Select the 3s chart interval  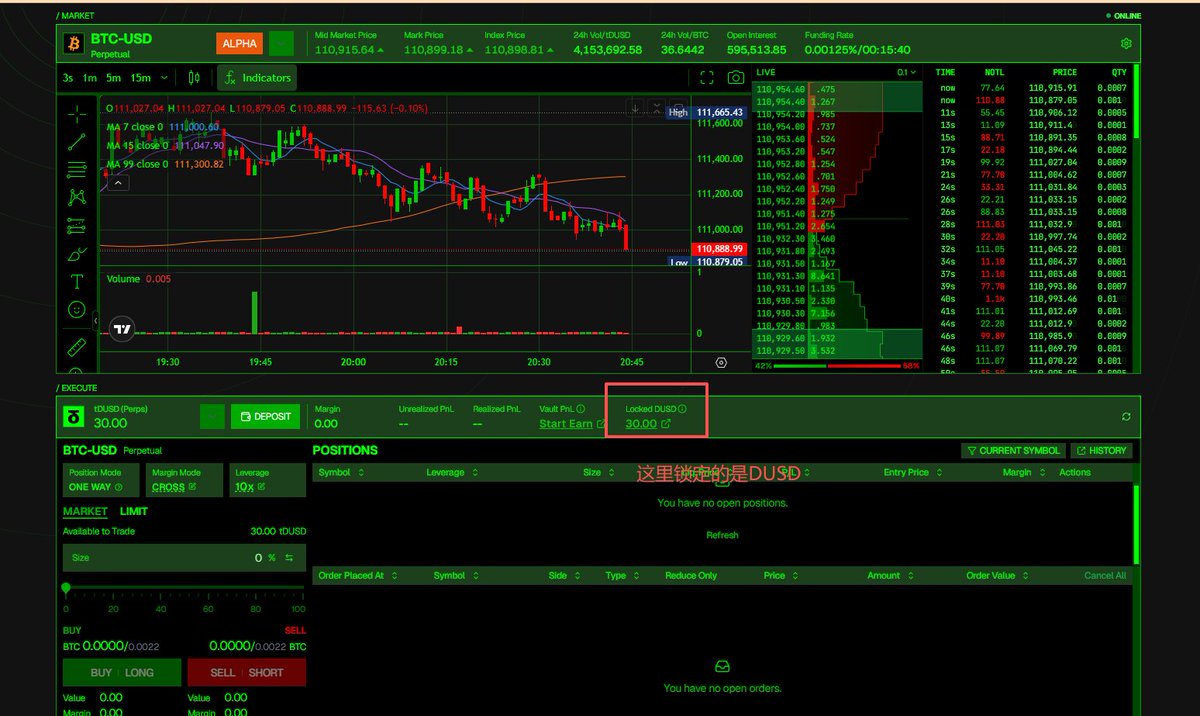click(68, 77)
